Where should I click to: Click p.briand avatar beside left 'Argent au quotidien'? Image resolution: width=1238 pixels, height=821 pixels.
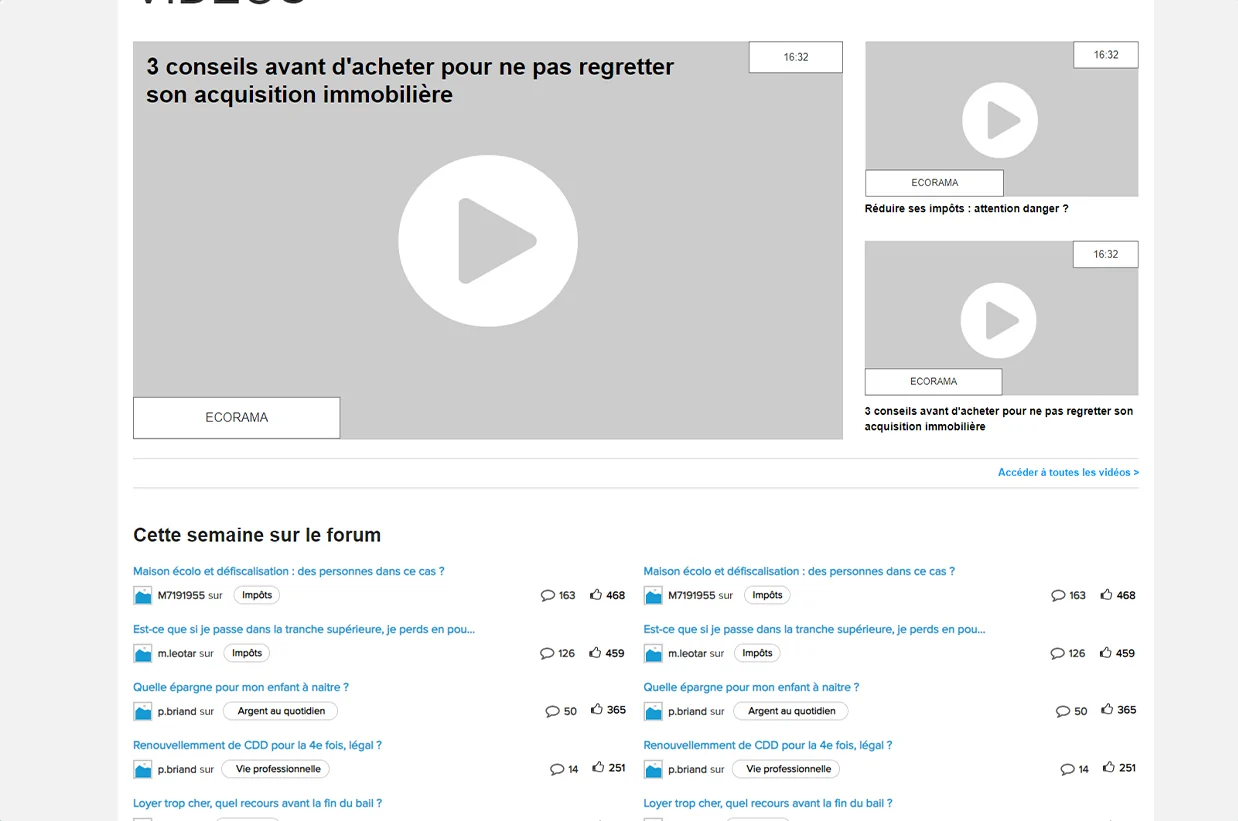point(143,712)
